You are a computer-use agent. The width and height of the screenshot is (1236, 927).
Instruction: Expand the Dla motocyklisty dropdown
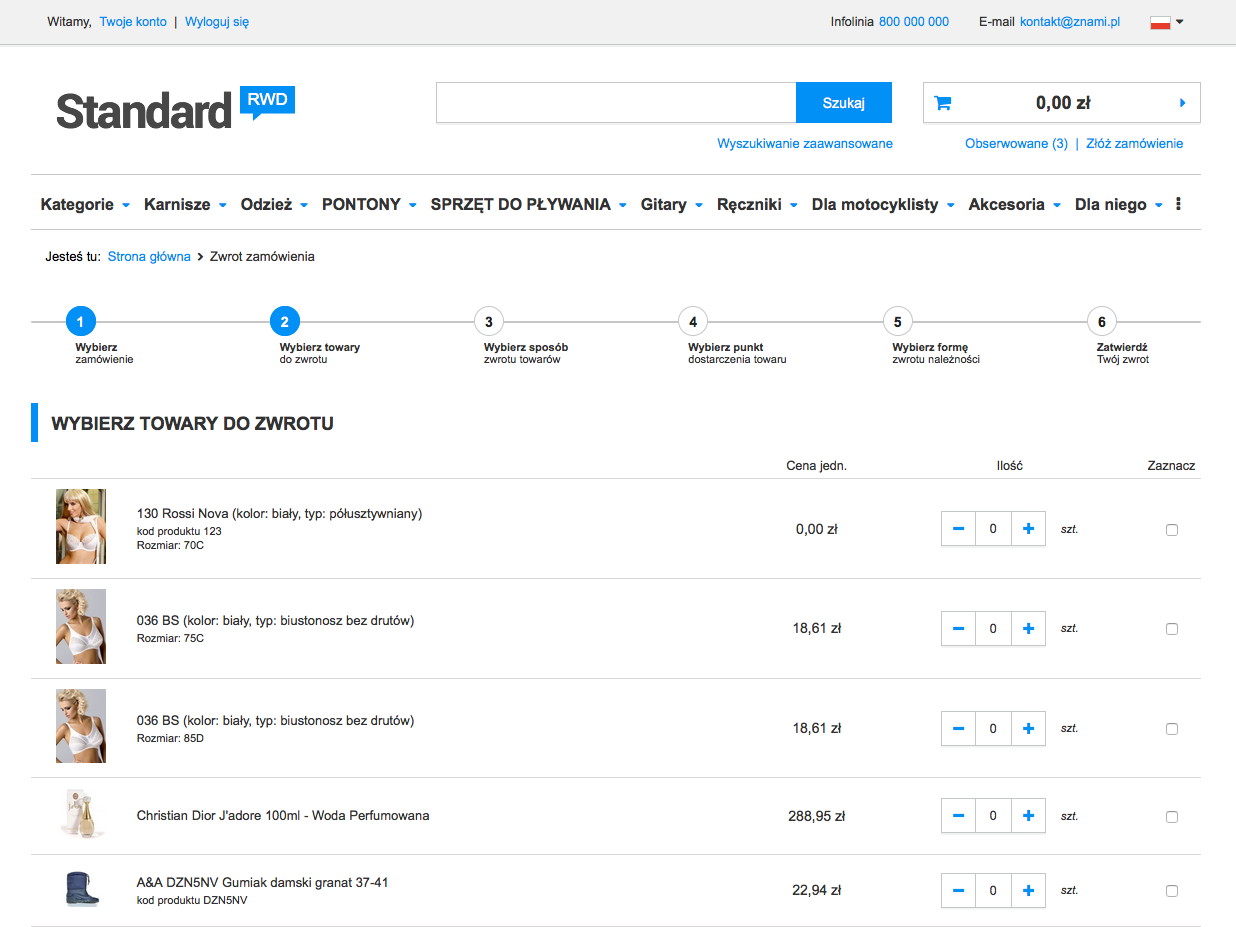(882, 204)
